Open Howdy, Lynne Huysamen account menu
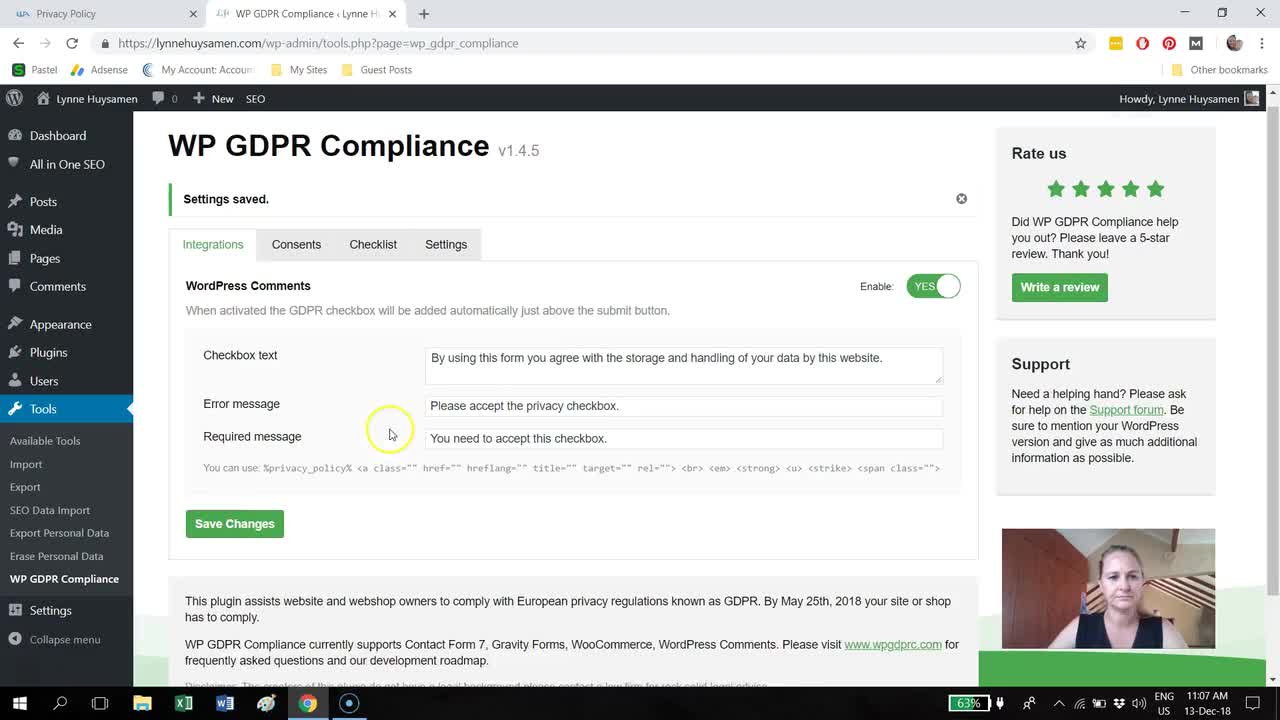The height and width of the screenshot is (720, 1280). 1189,98
